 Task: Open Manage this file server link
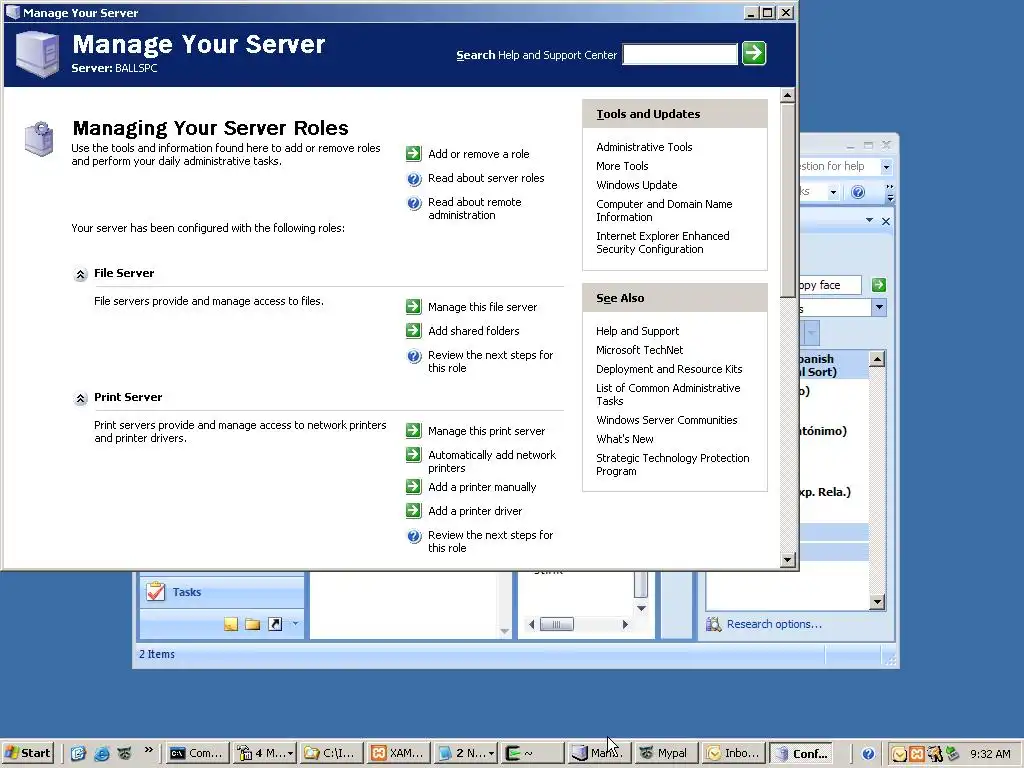tap(483, 307)
